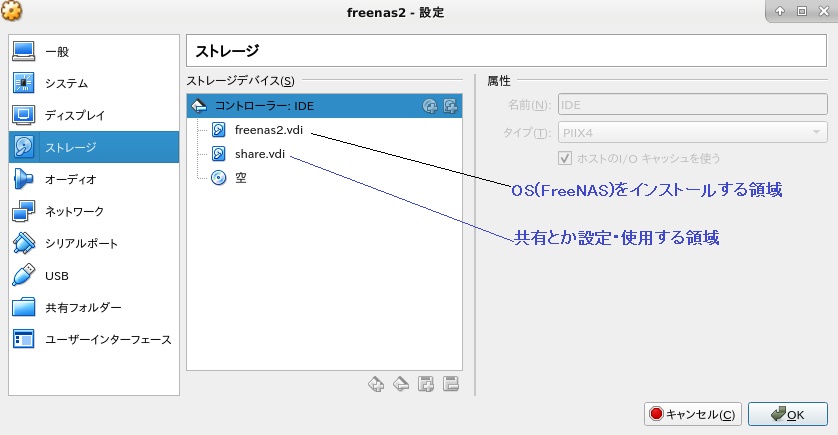The width and height of the screenshot is (838, 435).
Task: Open the タイプ PIIX4 dropdown
Action: pyautogui.click(x=693, y=133)
